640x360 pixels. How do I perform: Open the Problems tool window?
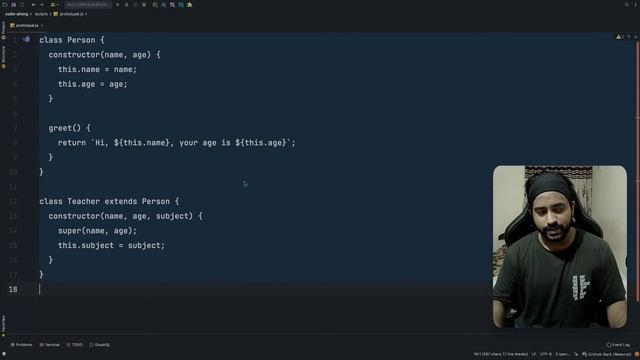22,345
